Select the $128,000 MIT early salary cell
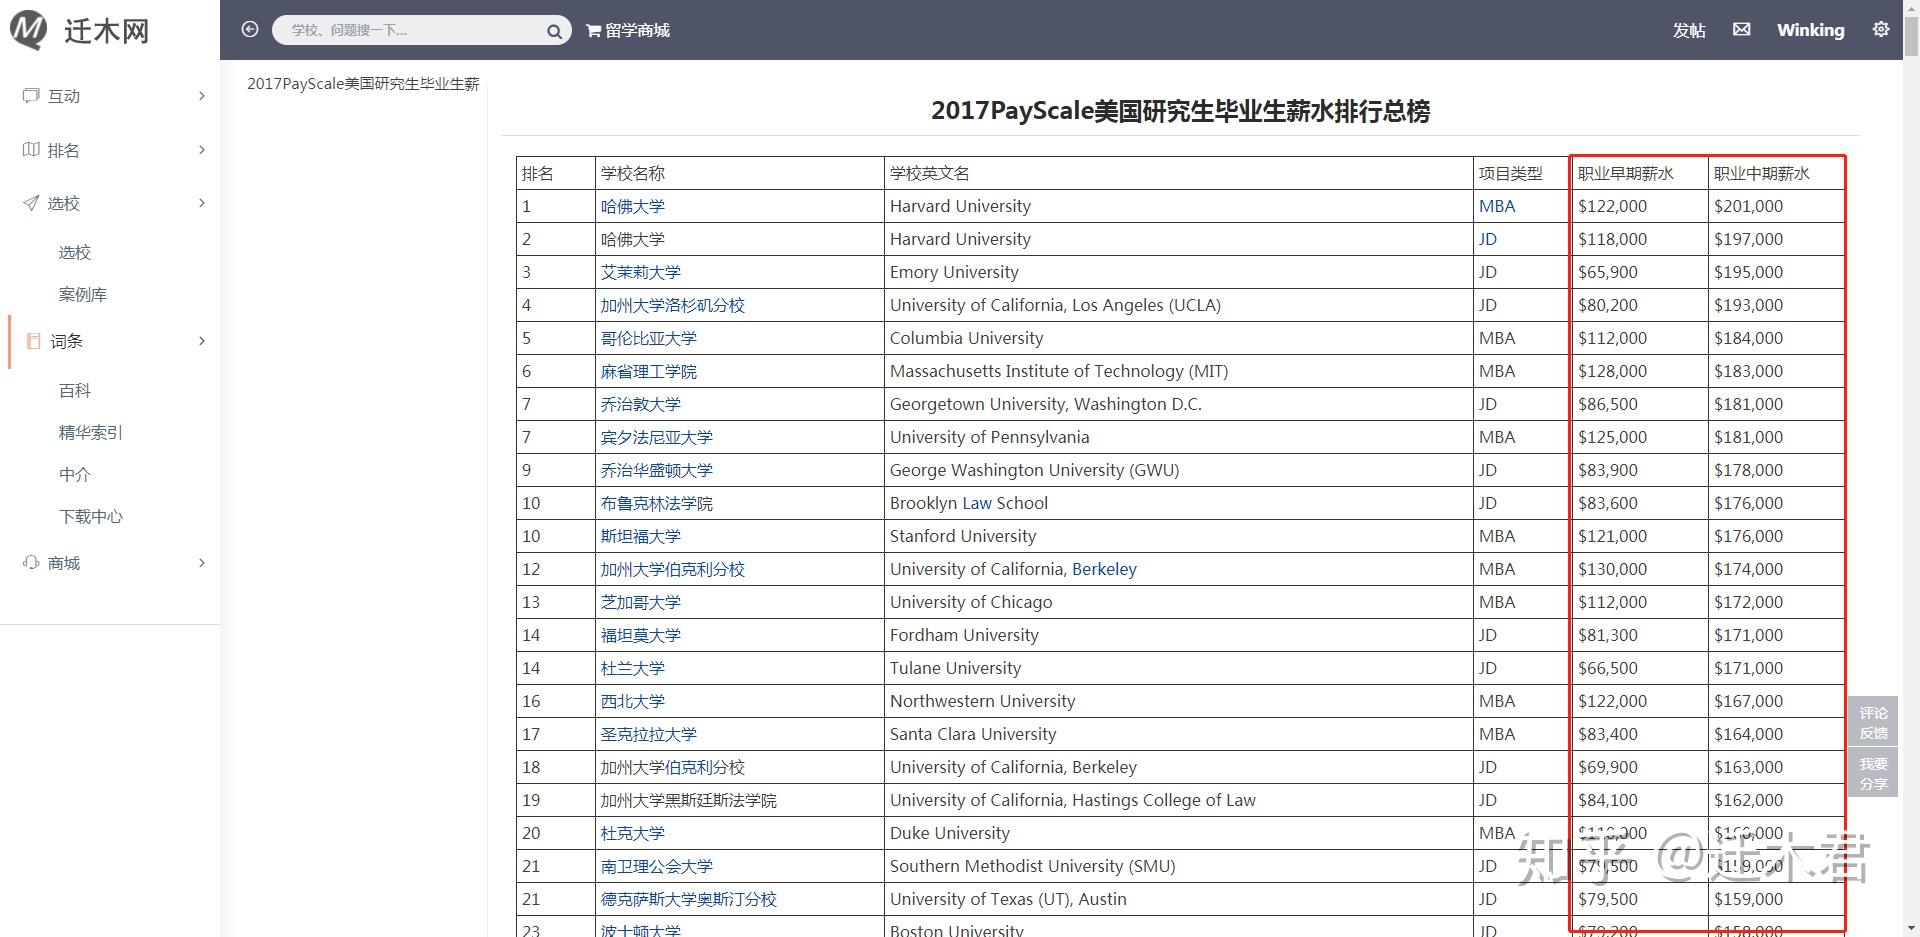This screenshot has width=1920, height=937. tap(1639, 372)
